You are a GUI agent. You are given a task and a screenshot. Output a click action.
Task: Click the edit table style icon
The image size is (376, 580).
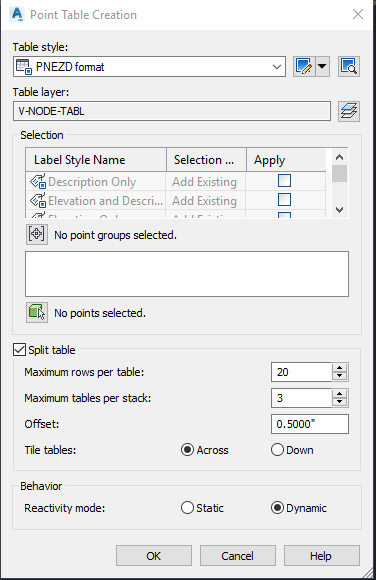(304, 67)
